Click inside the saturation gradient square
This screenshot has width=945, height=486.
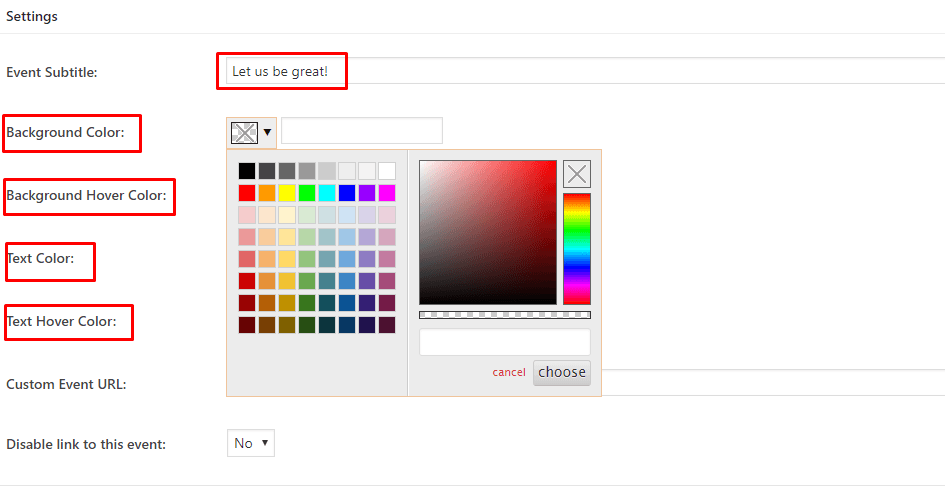(487, 232)
